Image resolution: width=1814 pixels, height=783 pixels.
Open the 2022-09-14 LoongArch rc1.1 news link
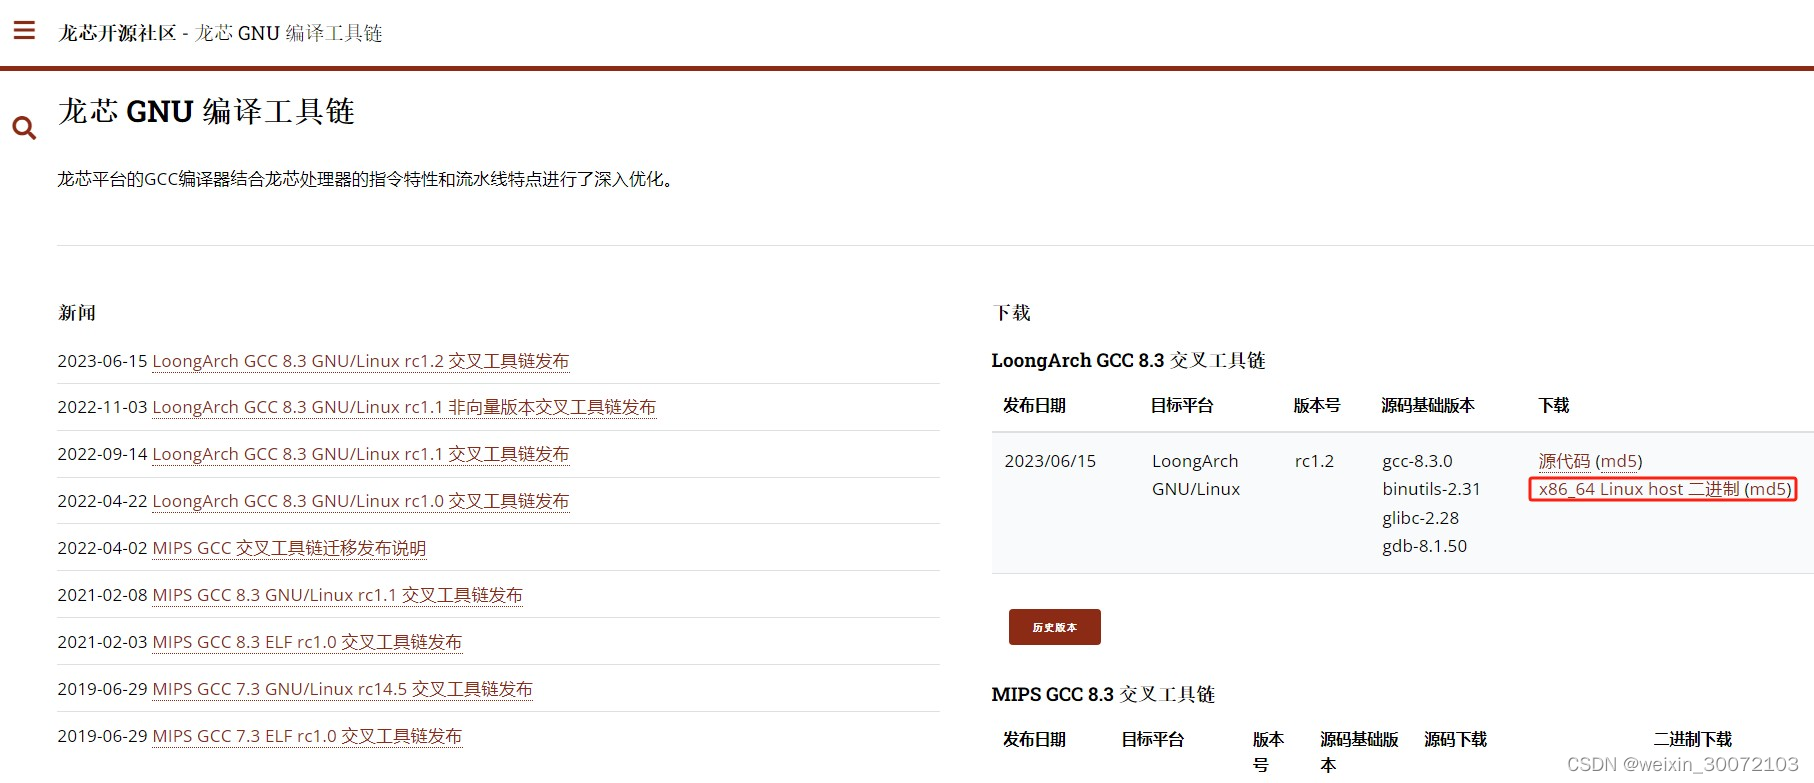pos(360,454)
